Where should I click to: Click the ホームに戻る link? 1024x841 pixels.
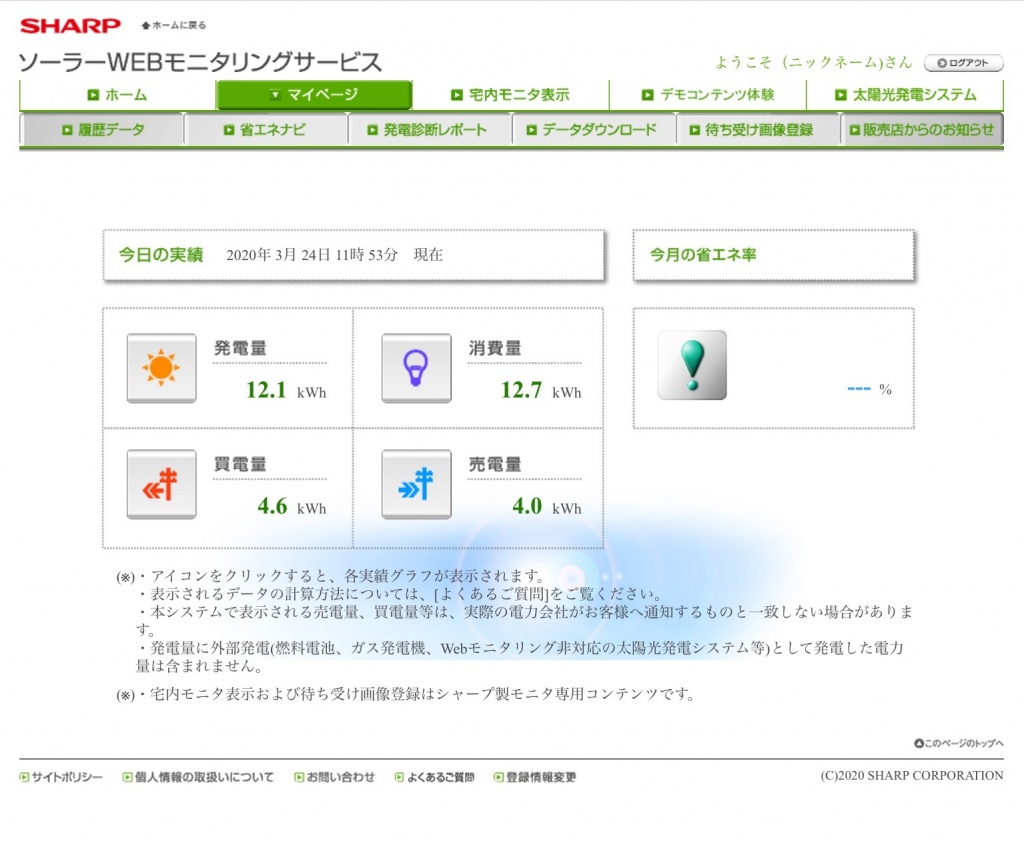(174, 25)
